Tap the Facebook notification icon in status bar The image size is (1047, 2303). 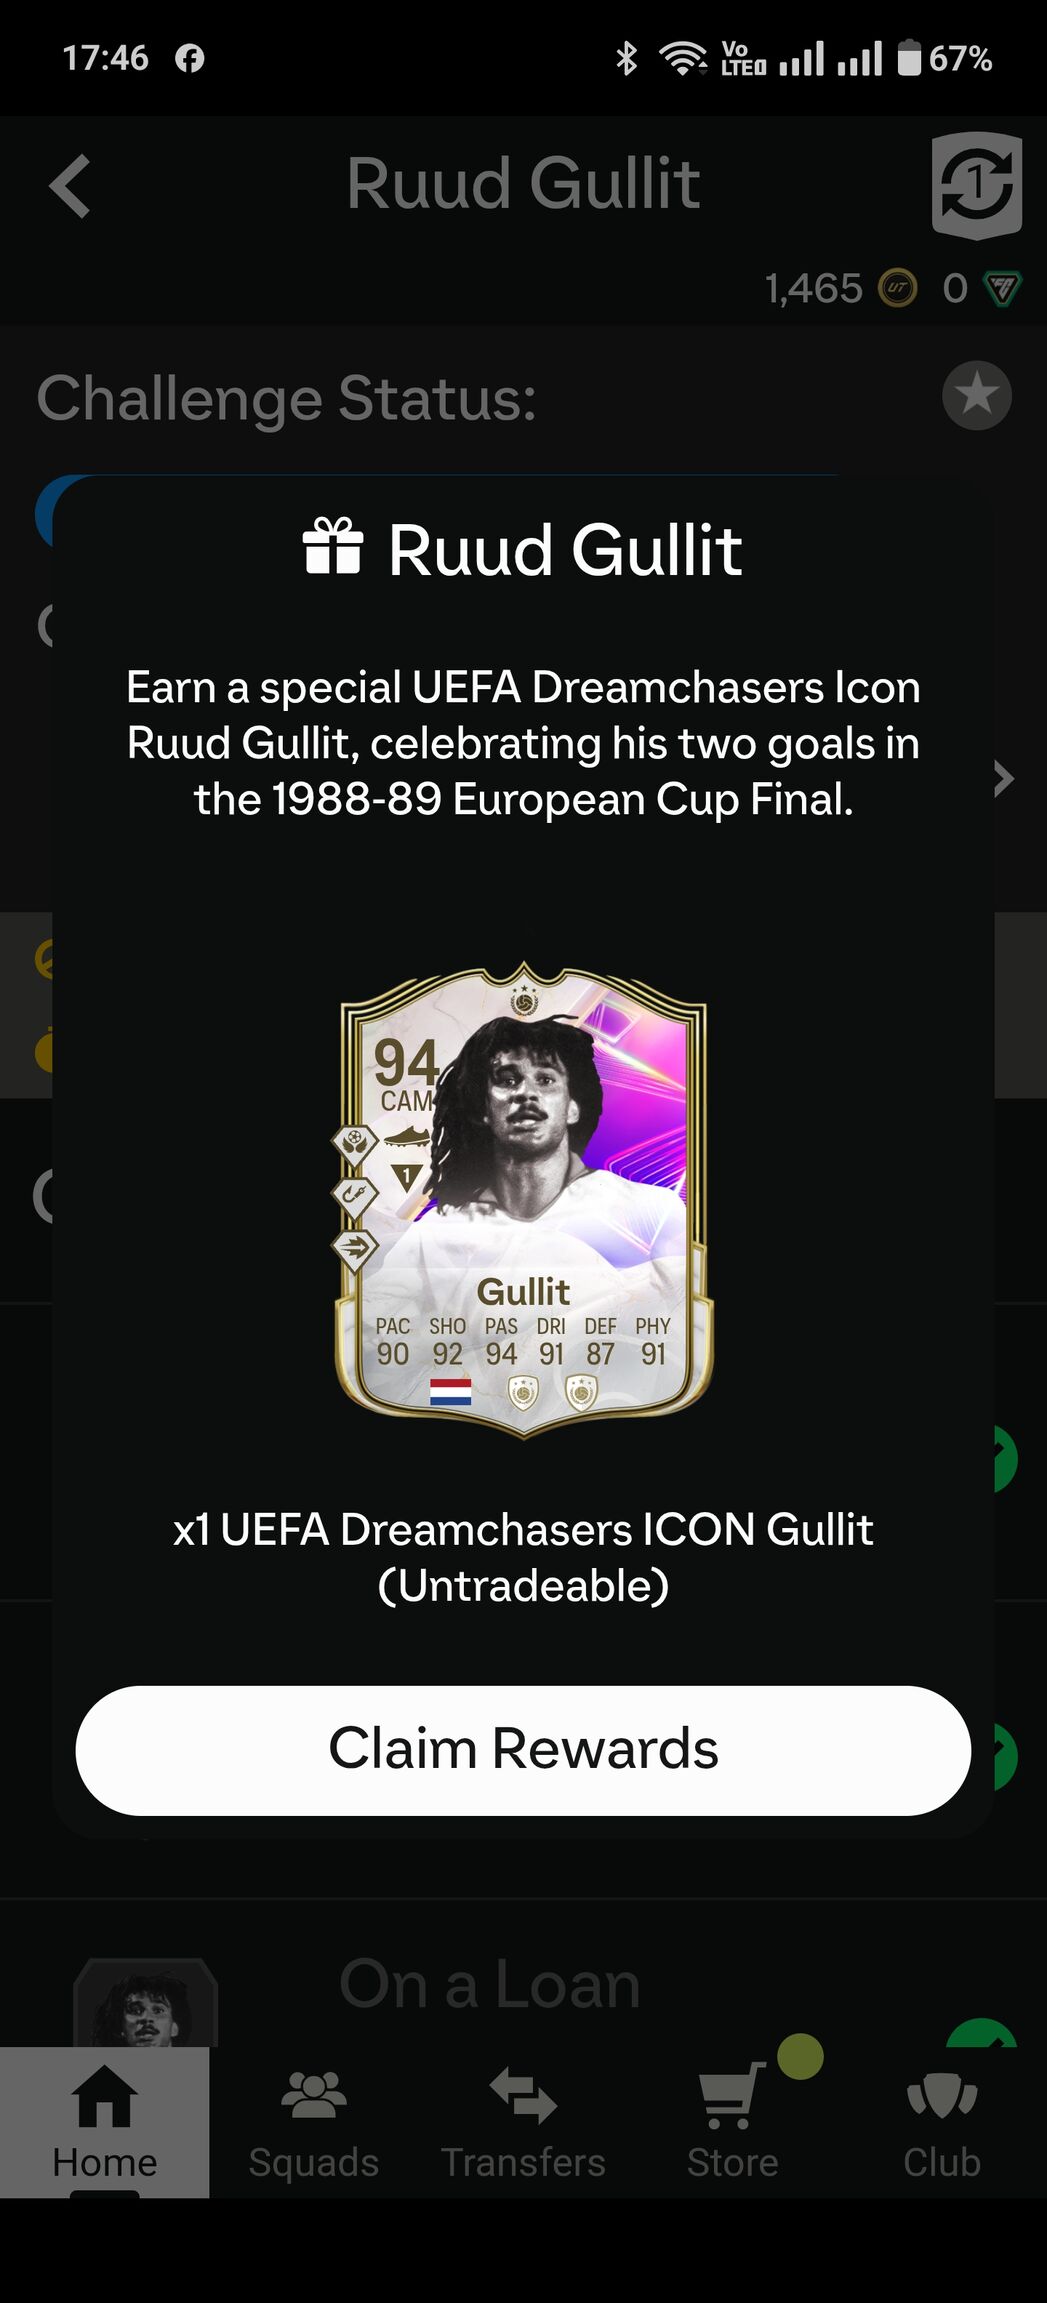tap(190, 58)
